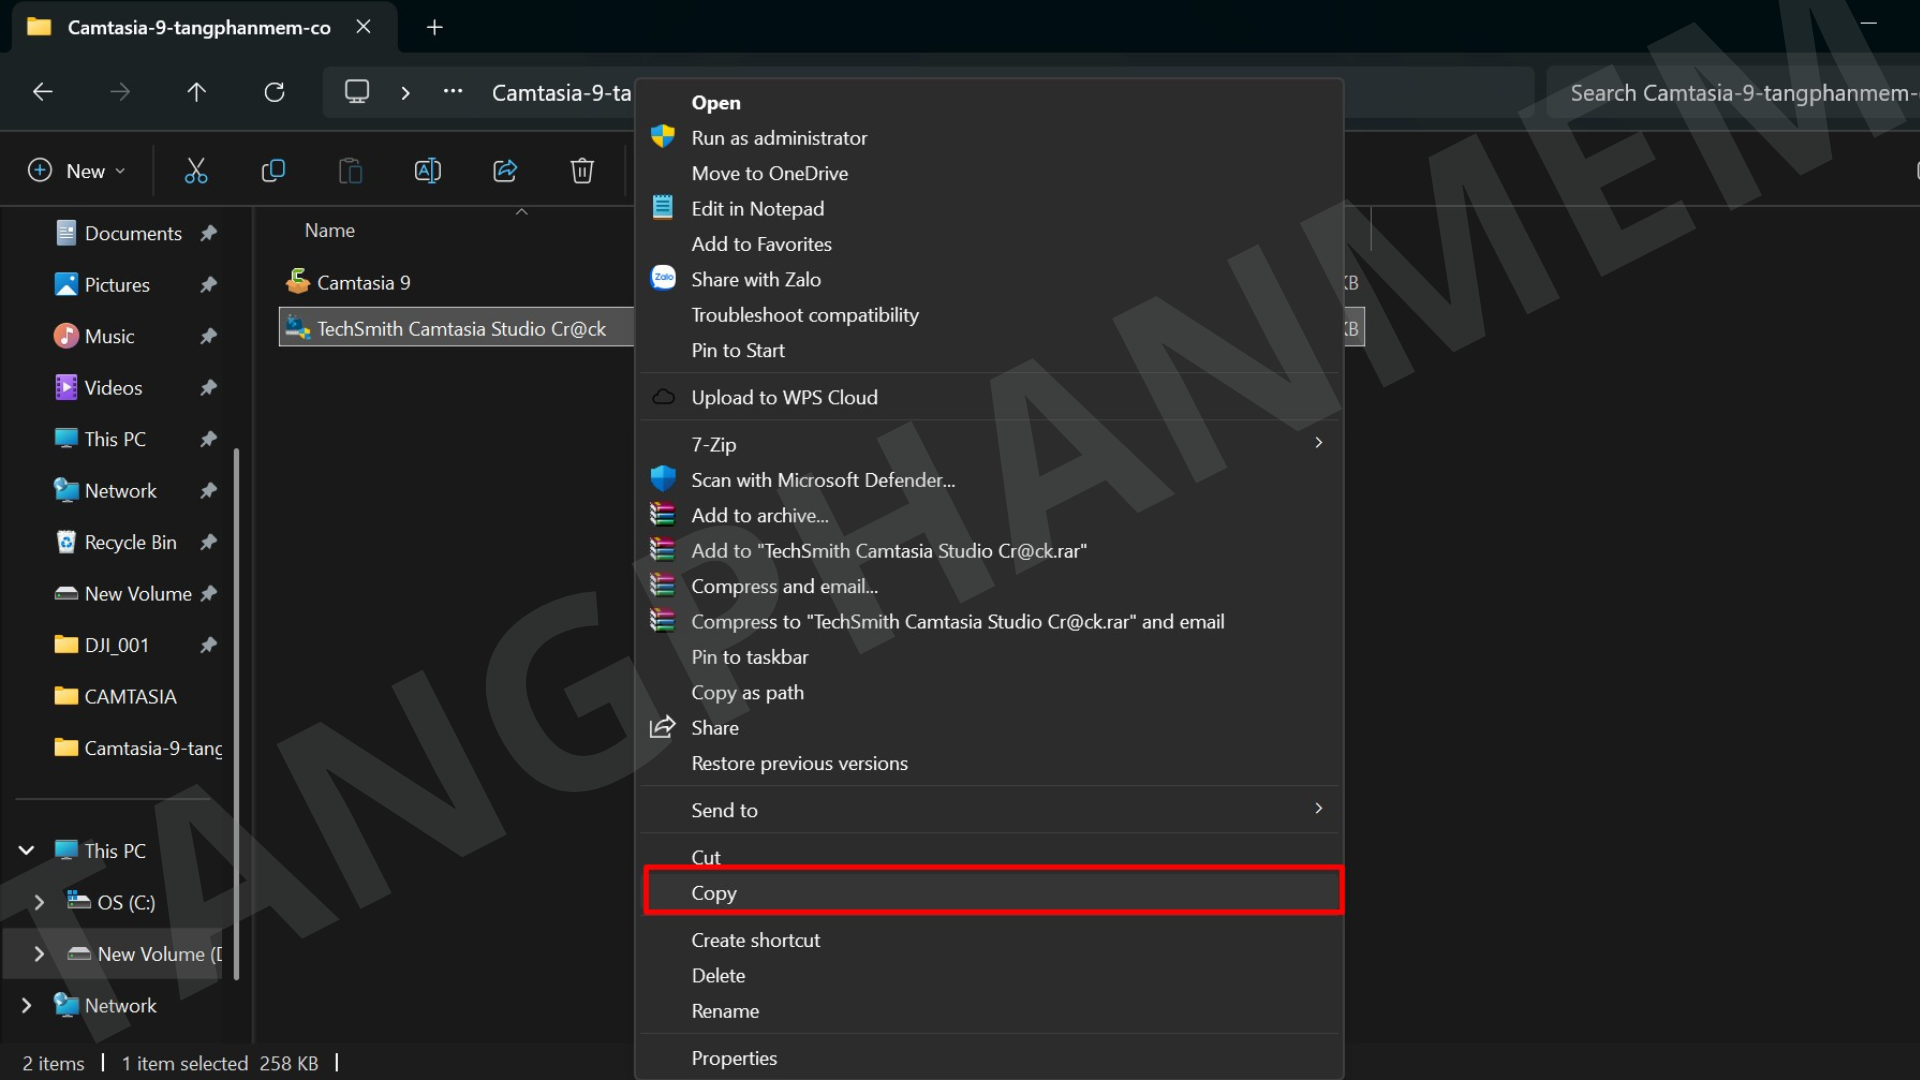Click the Cut scissors toolbar icon
The width and height of the screenshot is (1920, 1080).
[196, 171]
